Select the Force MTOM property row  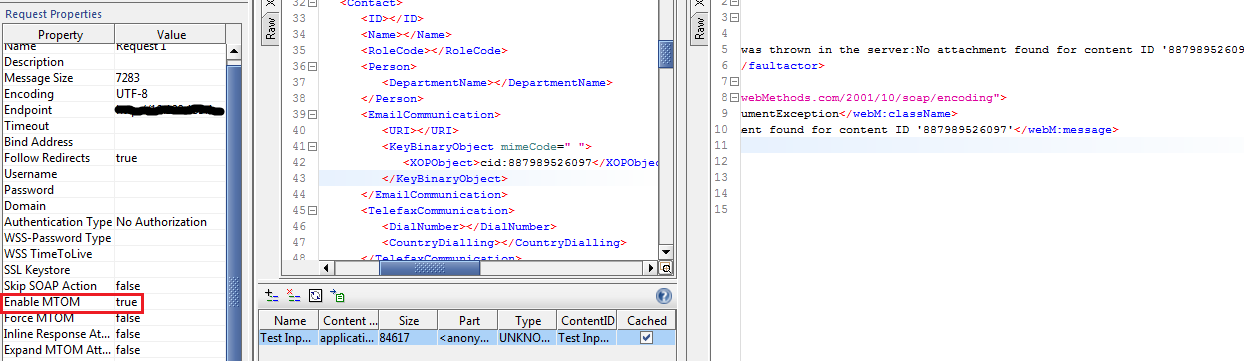[x=114, y=318]
